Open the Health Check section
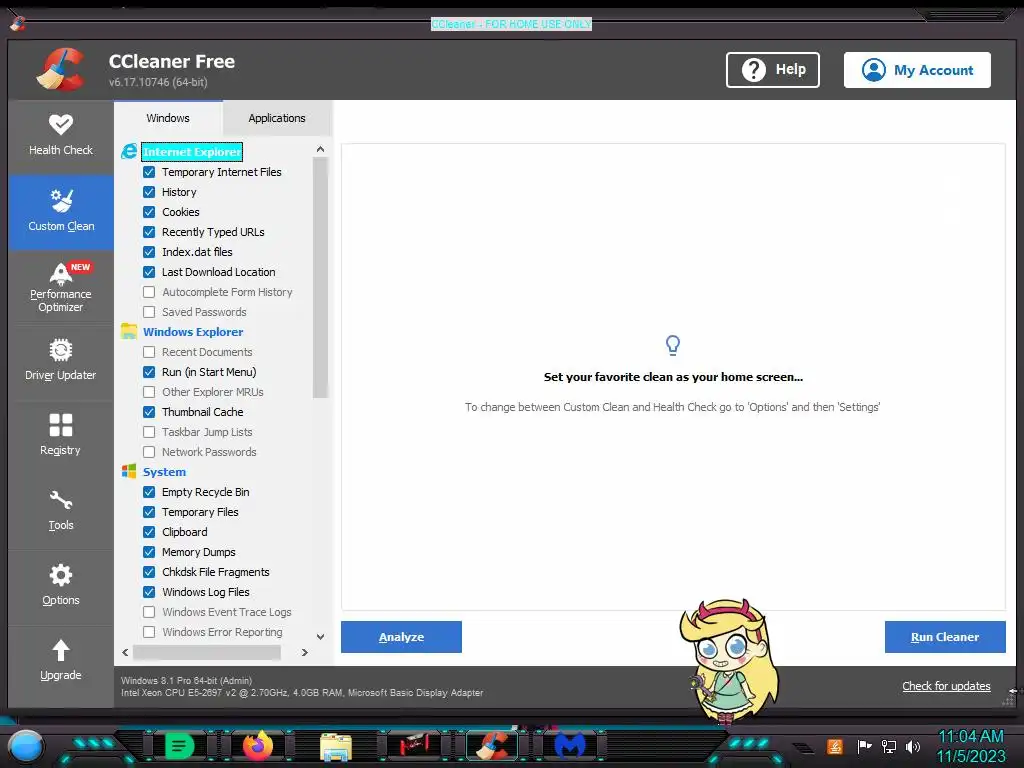 [x=61, y=136]
